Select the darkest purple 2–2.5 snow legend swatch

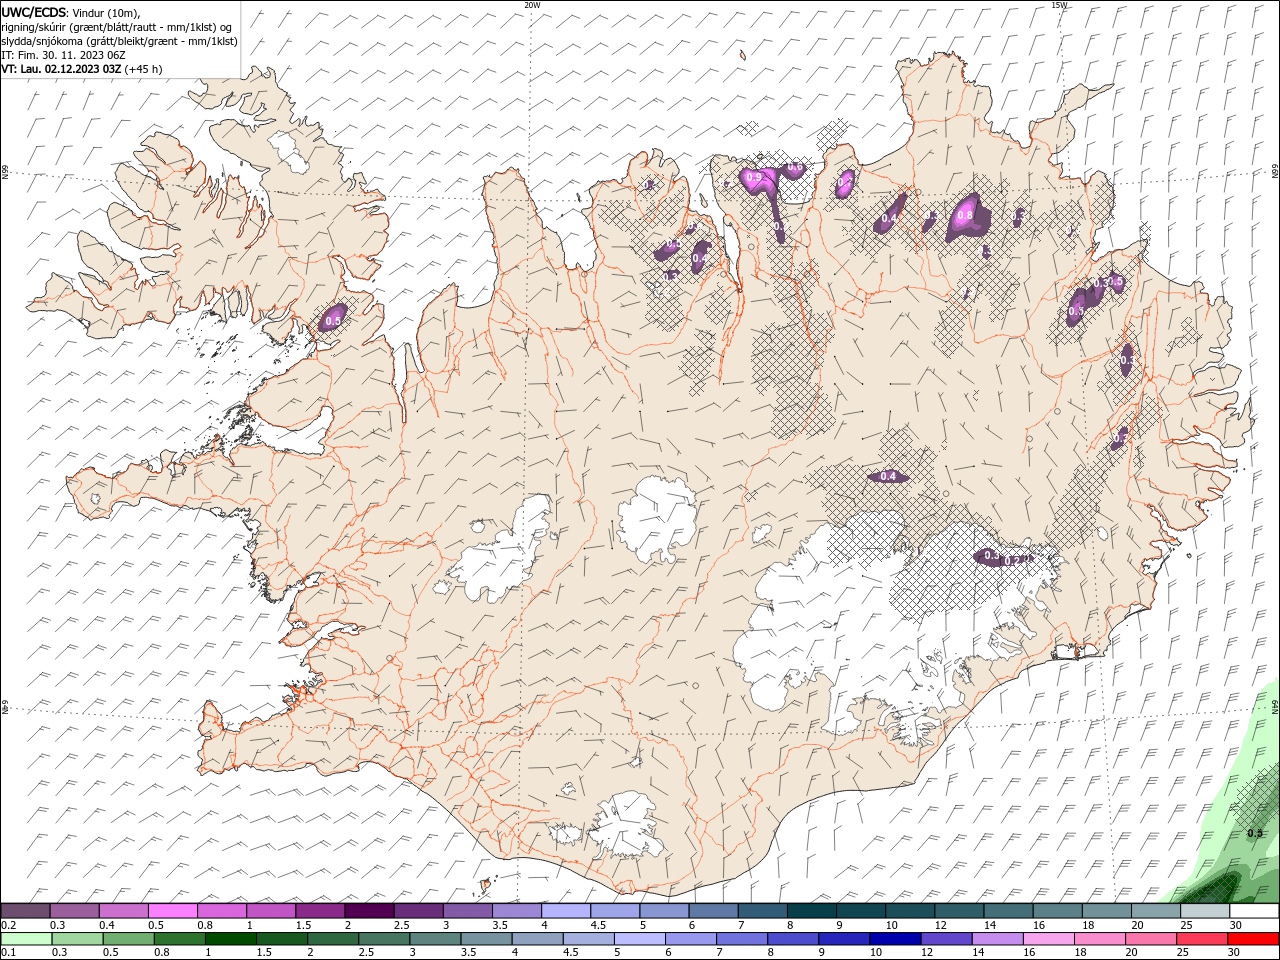pyautogui.click(x=369, y=911)
